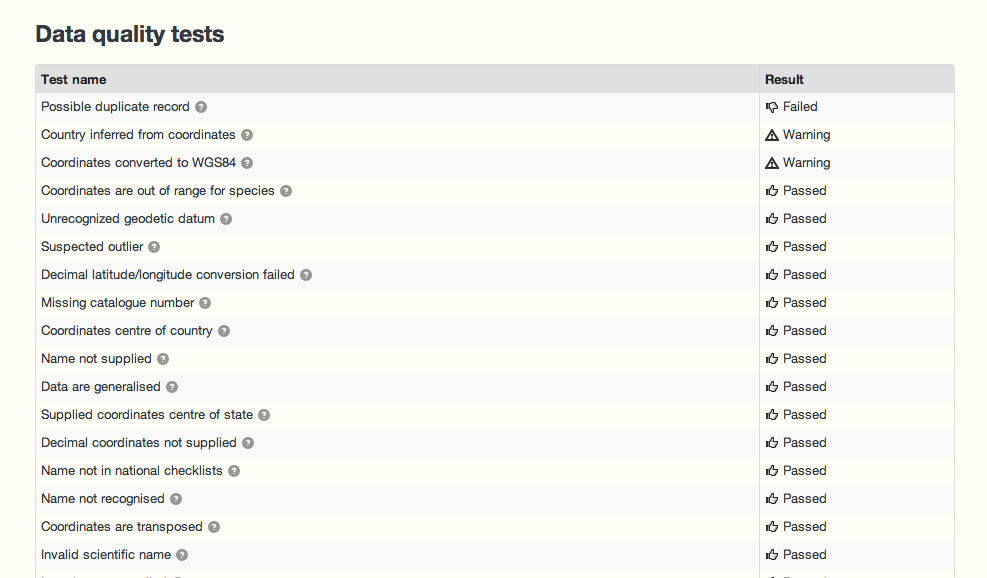Open help for Supplied coordinates centre of state

(x=263, y=414)
